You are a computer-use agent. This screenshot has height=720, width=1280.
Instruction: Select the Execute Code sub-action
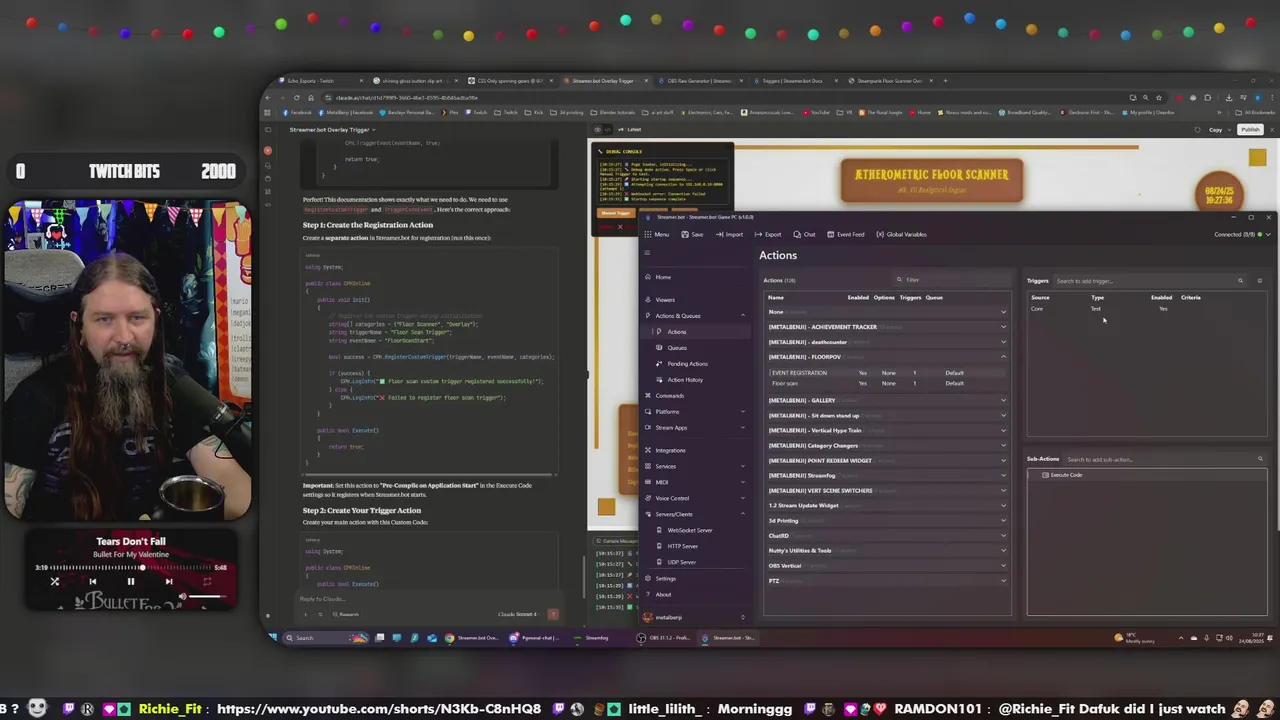coord(1146,475)
